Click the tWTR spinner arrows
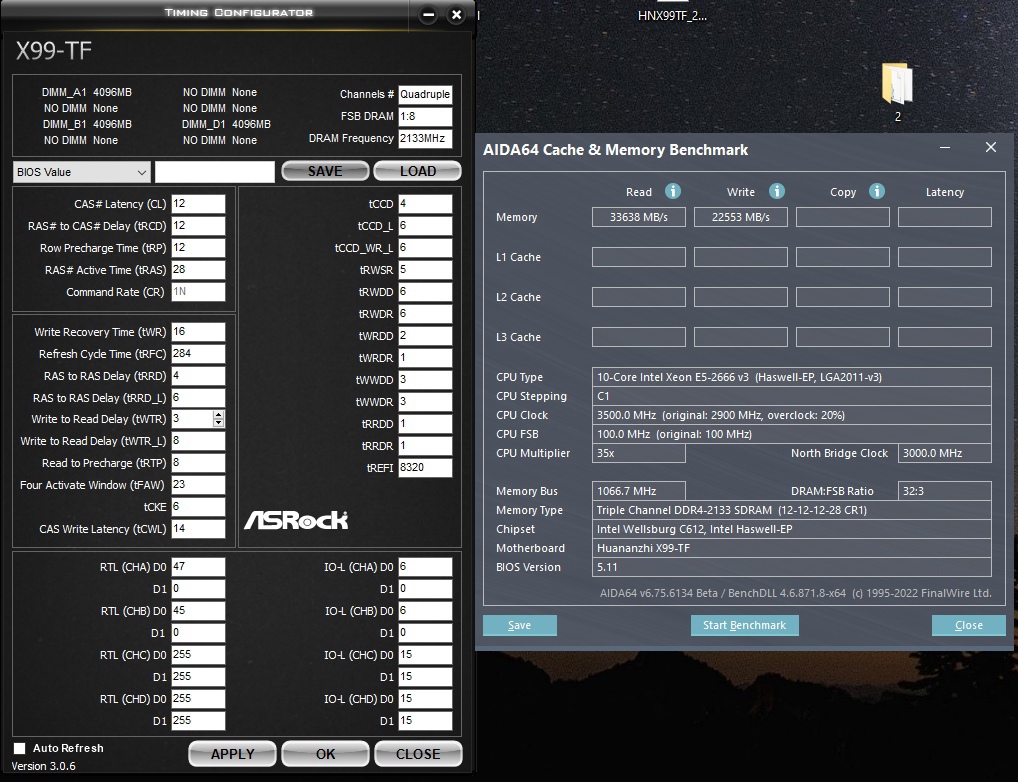The width and height of the screenshot is (1018, 782). [x=218, y=419]
